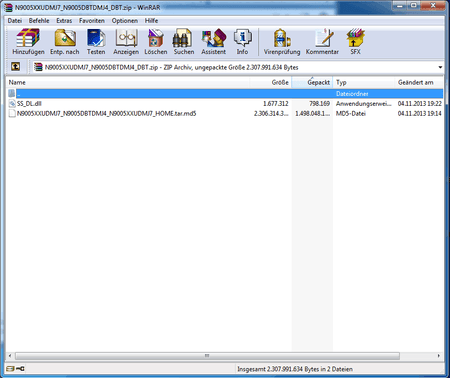This screenshot has height=378, width=450.
Task: Sort by the Größe column header
Action: point(270,82)
